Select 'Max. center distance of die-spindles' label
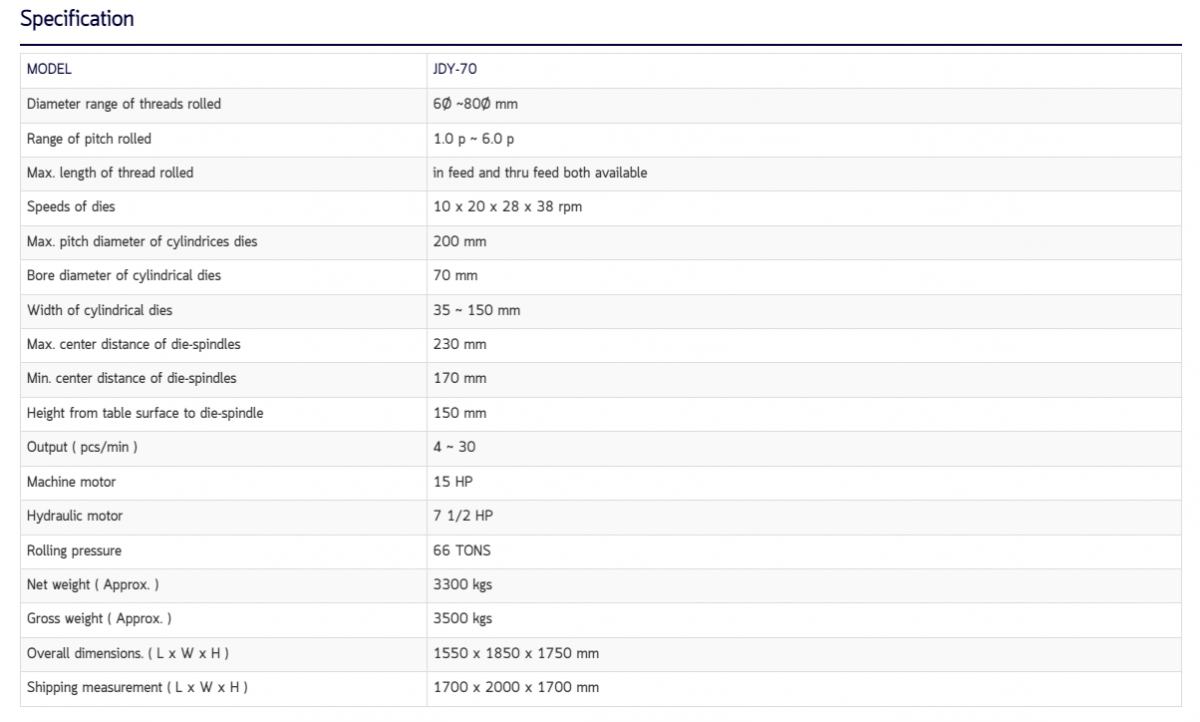 pyautogui.click(x=134, y=344)
